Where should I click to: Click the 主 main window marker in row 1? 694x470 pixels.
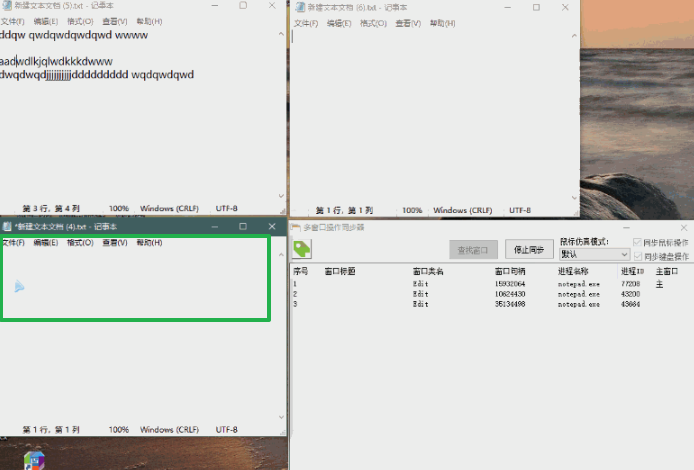point(659,284)
